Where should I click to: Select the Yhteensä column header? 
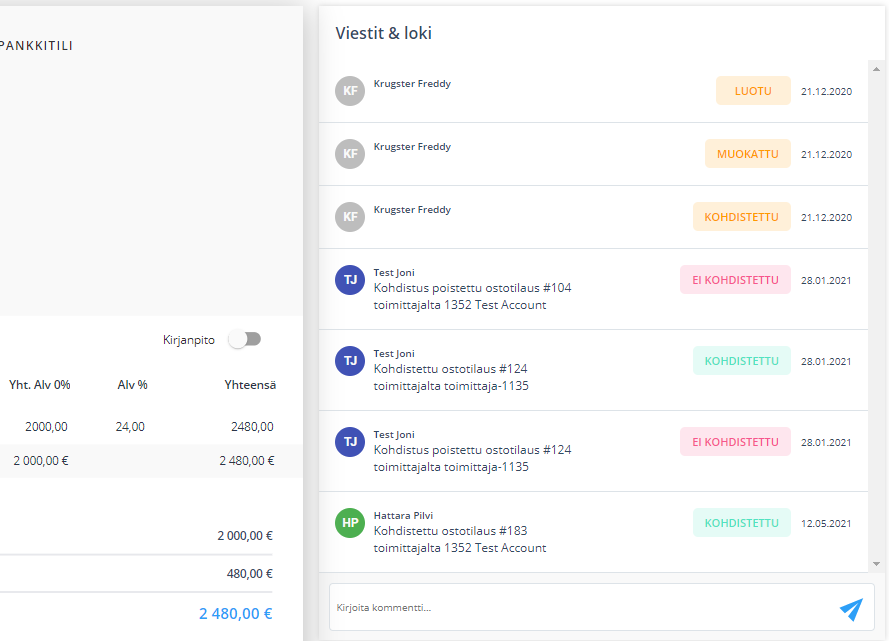pos(250,385)
